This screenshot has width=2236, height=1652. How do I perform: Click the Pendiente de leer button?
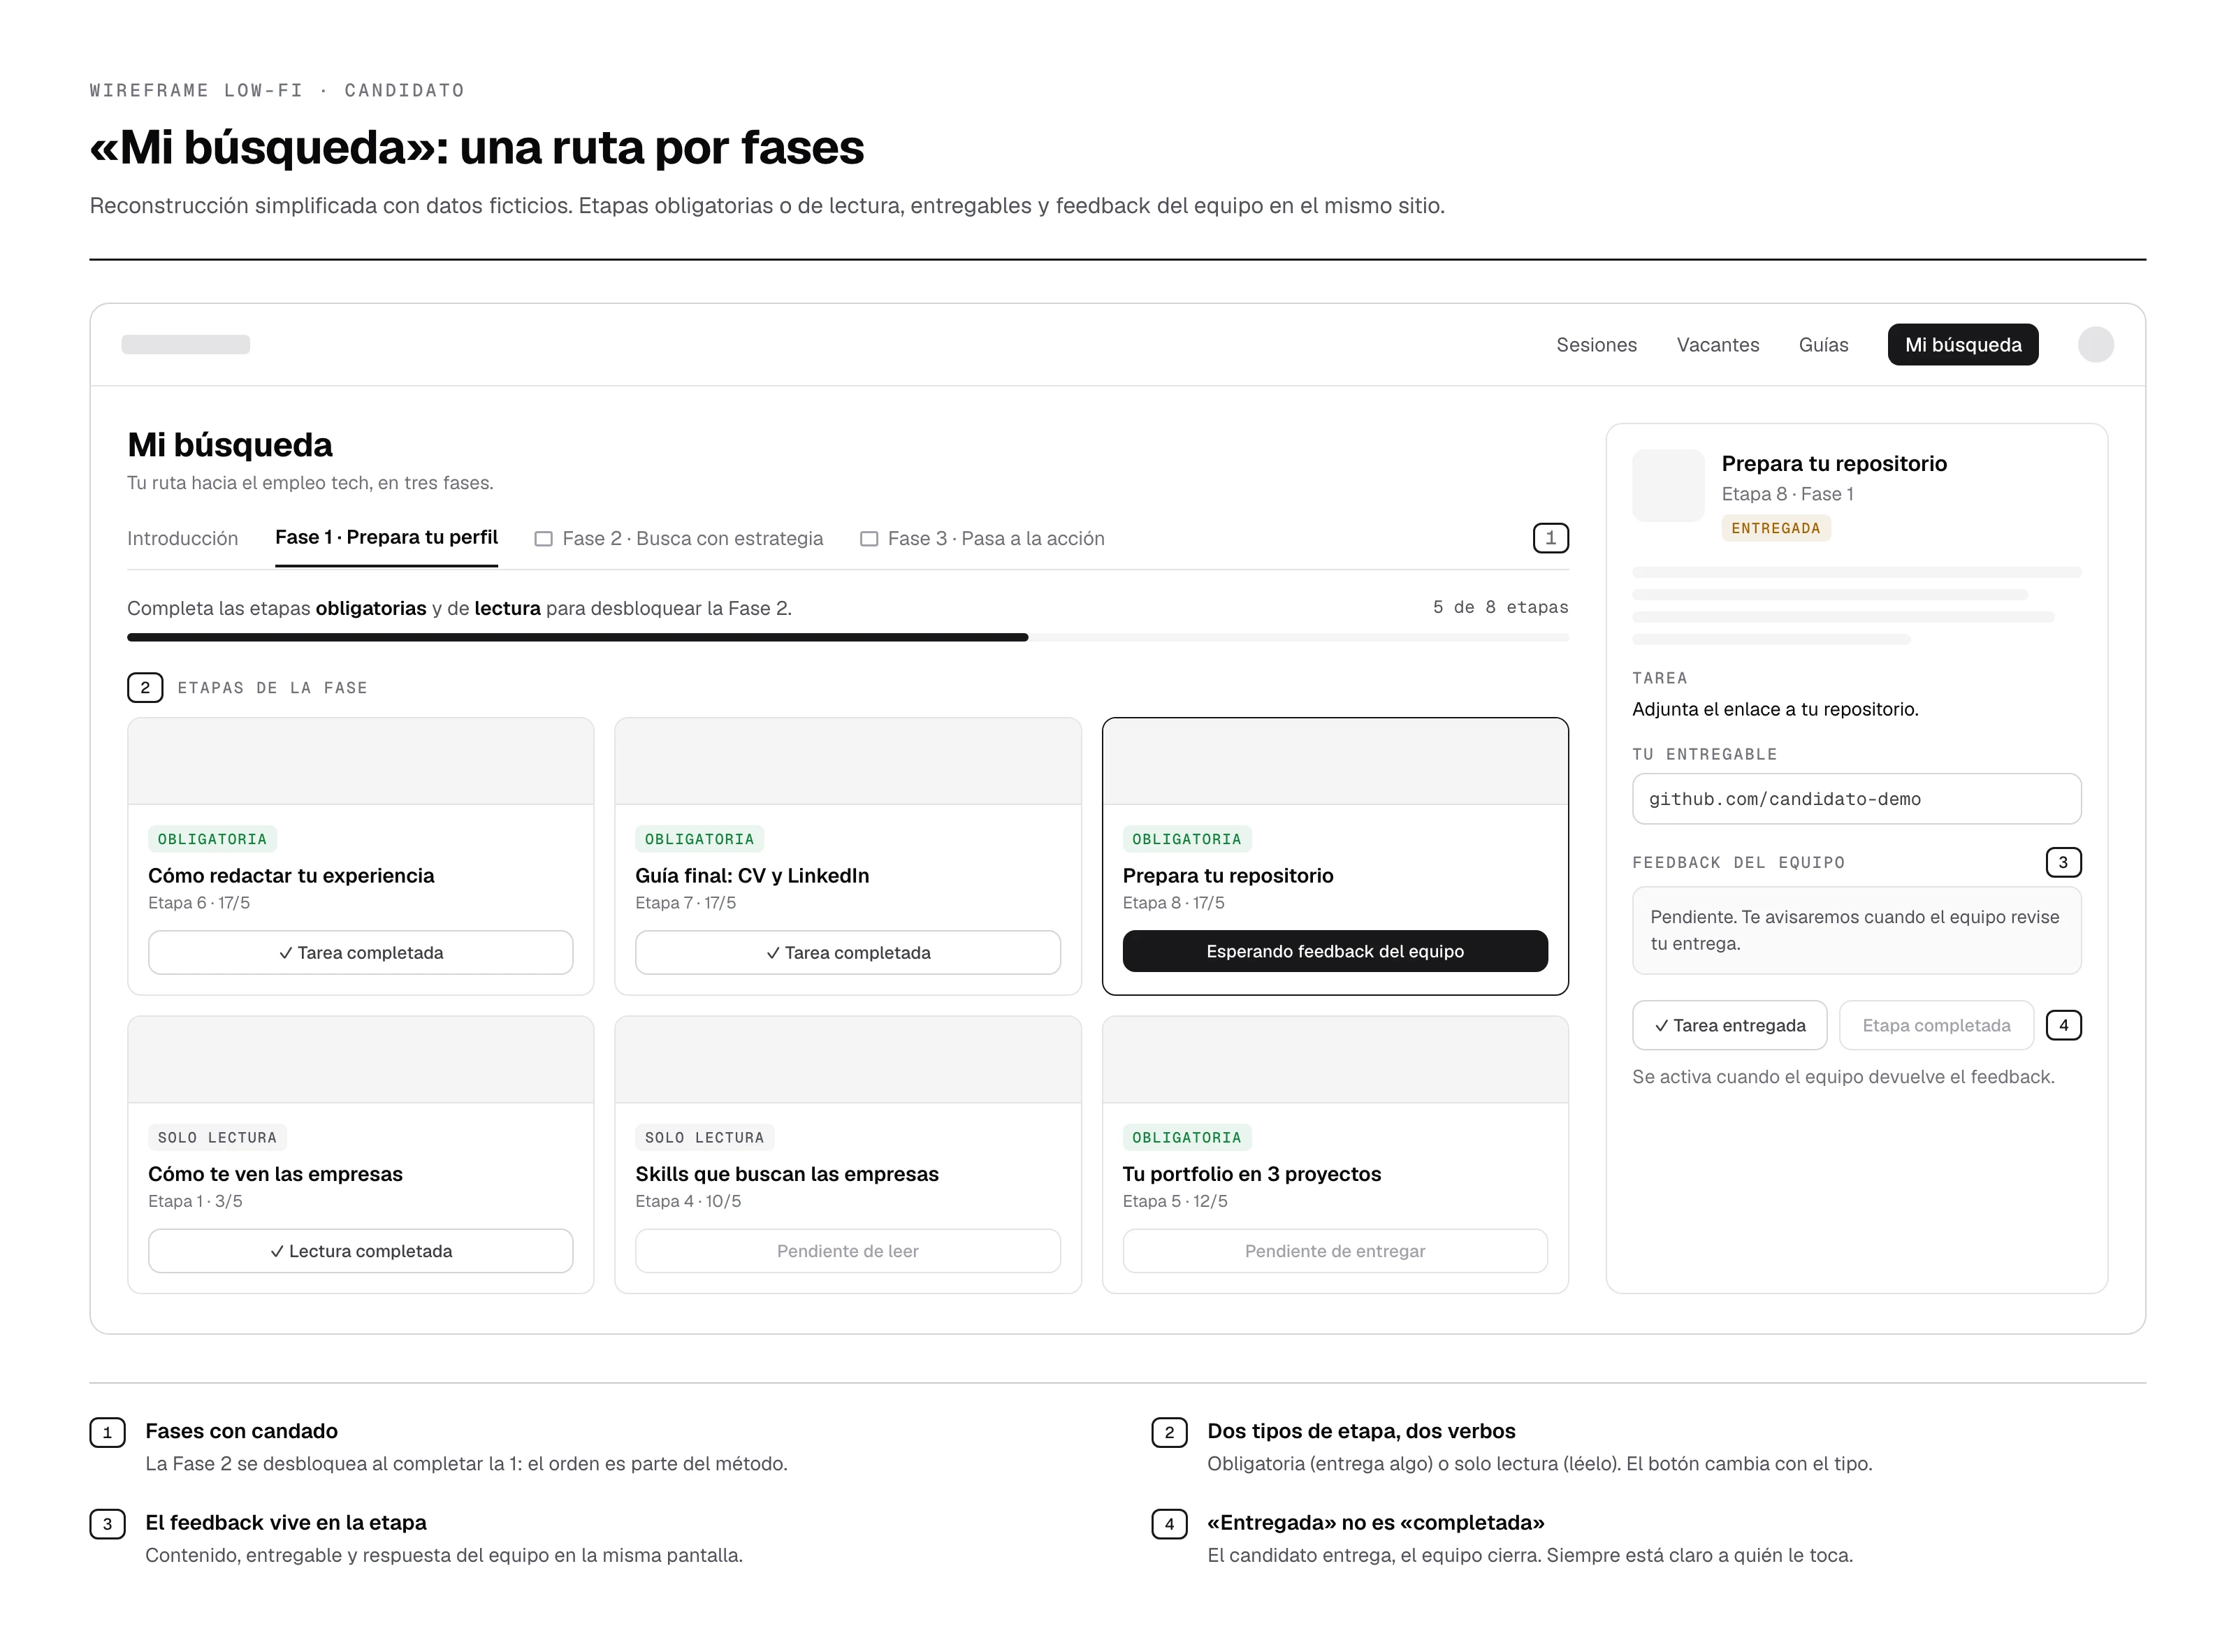[x=847, y=1251]
